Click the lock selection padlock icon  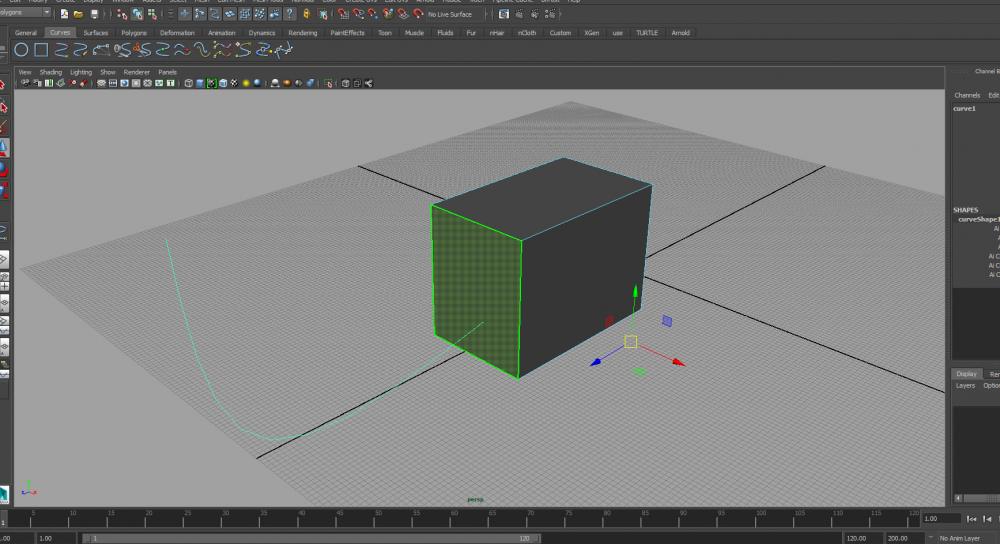[x=307, y=13]
